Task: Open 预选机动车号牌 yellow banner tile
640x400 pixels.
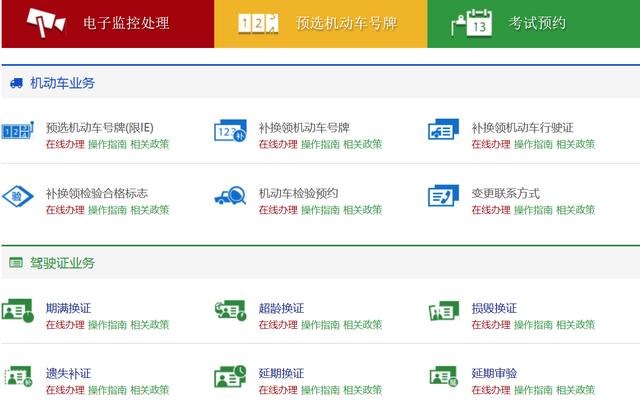Action: [x=321, y=24]
